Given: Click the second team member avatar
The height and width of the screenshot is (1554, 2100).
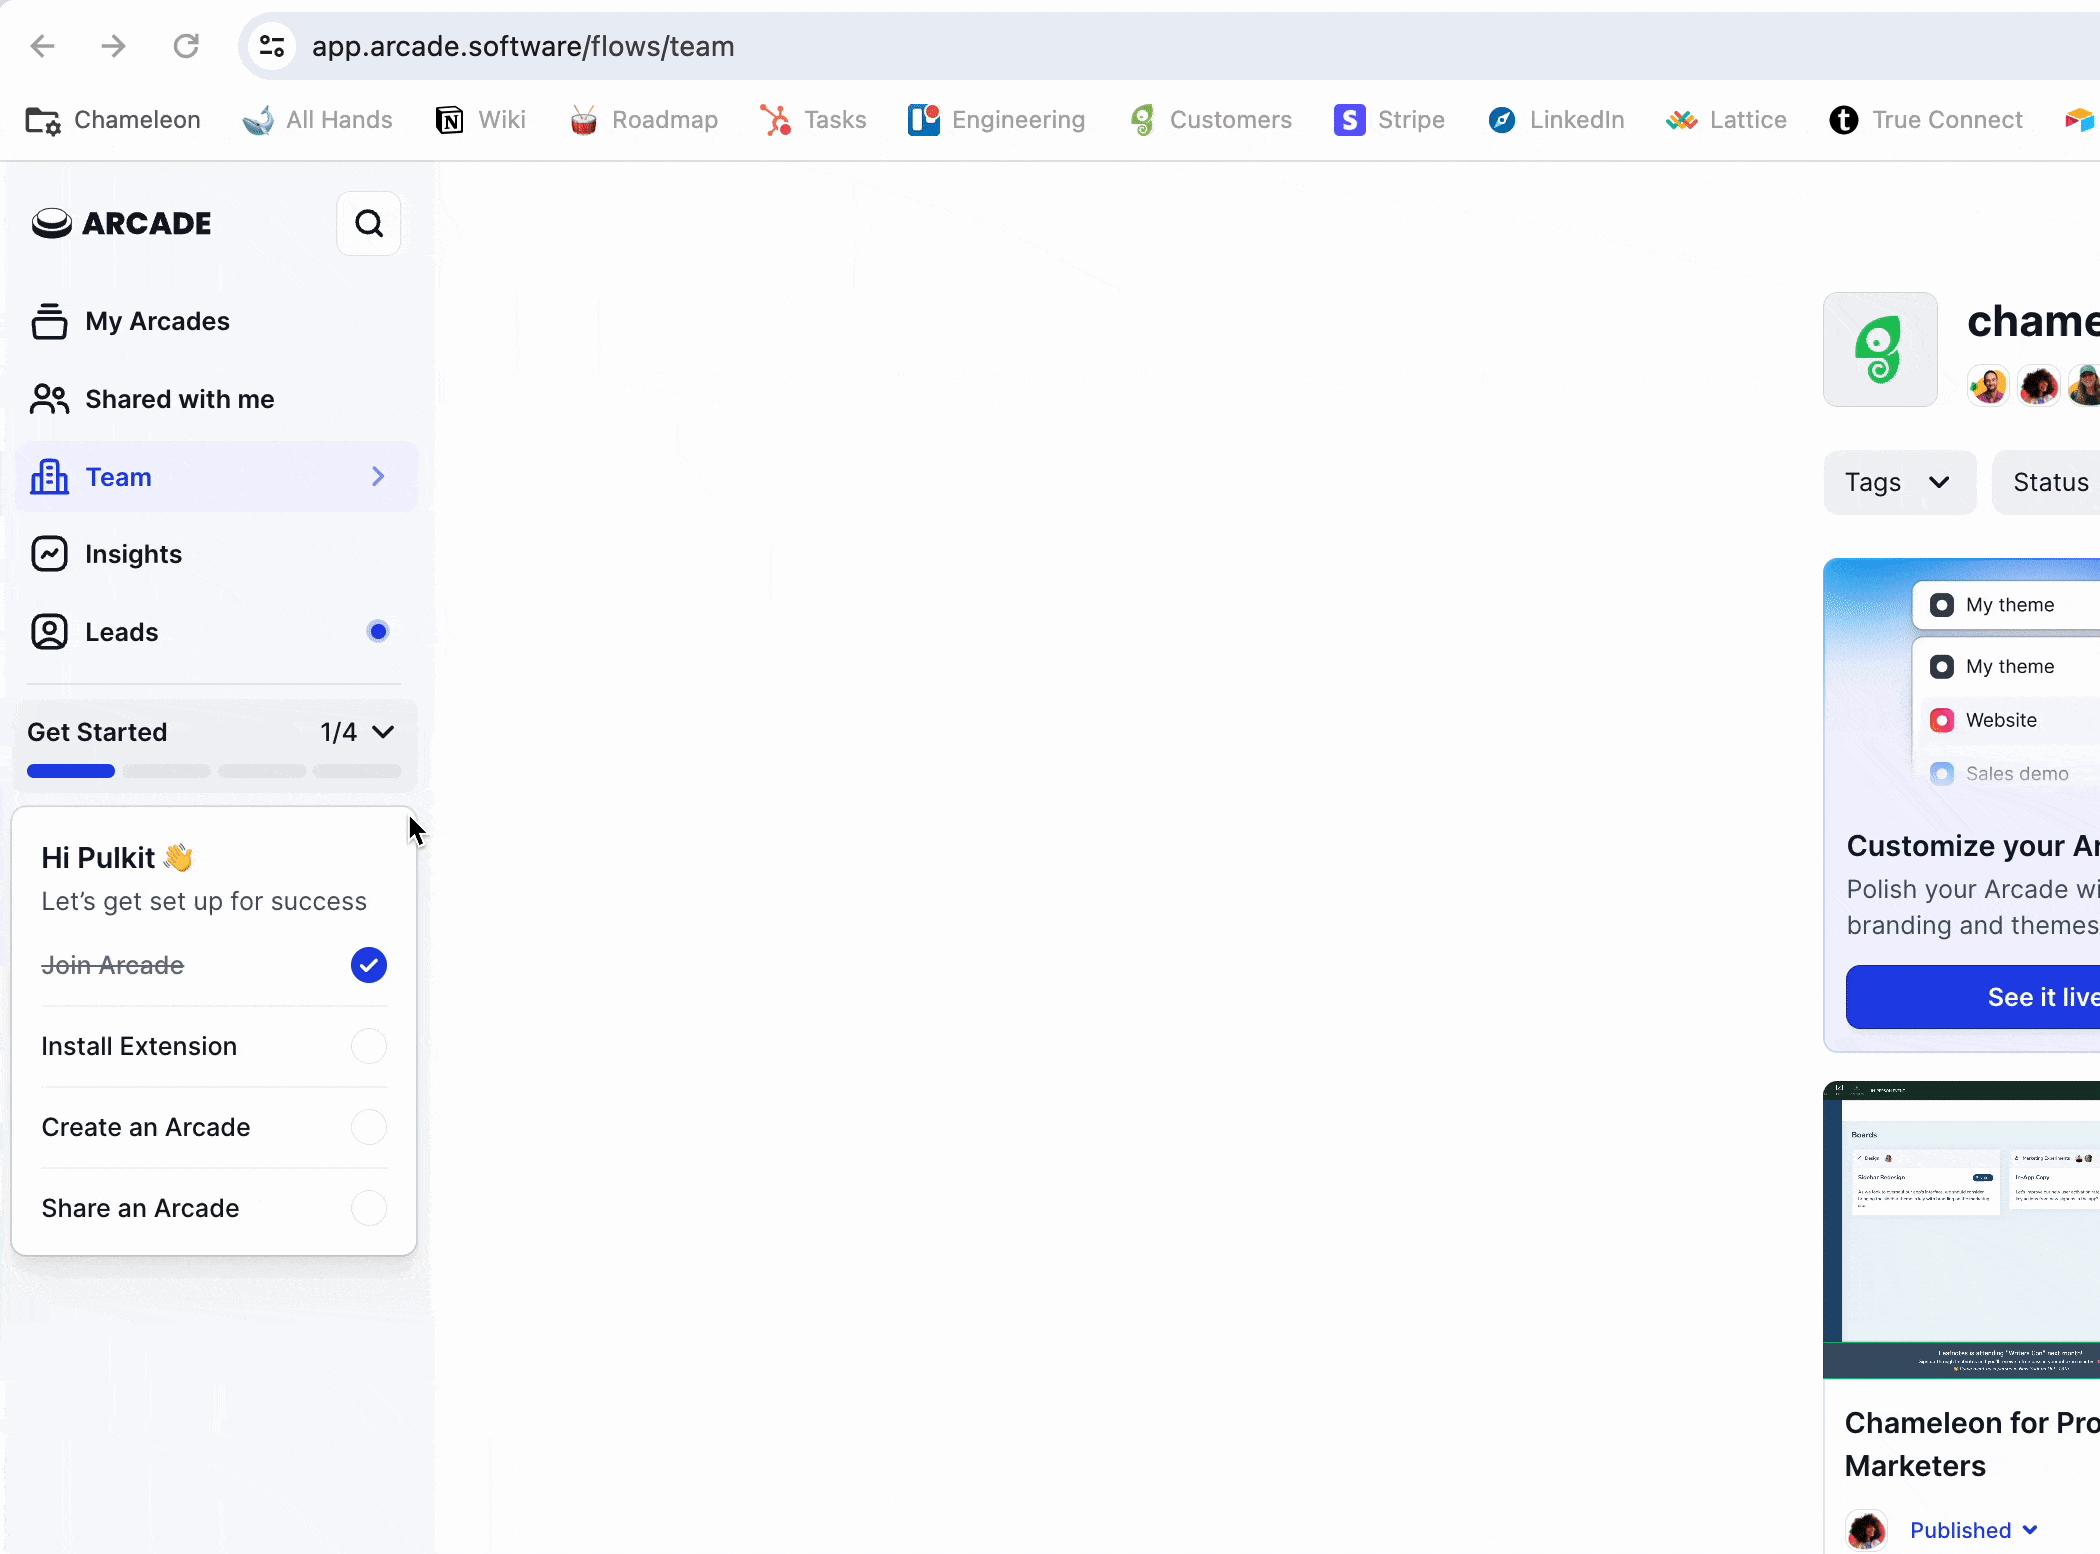Looking at the screenshot, I should click(2038, 386).
